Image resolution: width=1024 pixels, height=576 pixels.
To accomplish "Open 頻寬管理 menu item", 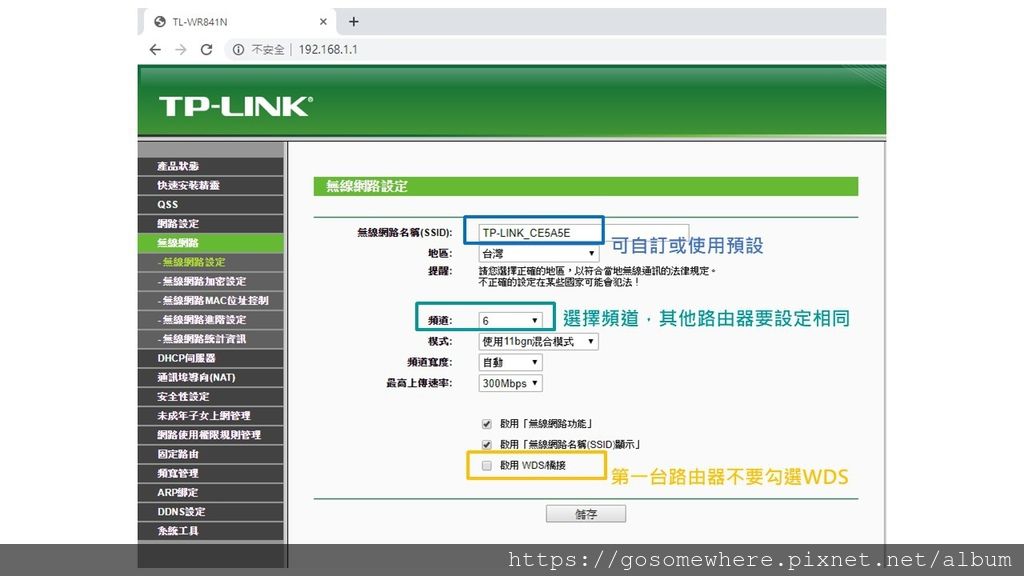I will (211, 473).
